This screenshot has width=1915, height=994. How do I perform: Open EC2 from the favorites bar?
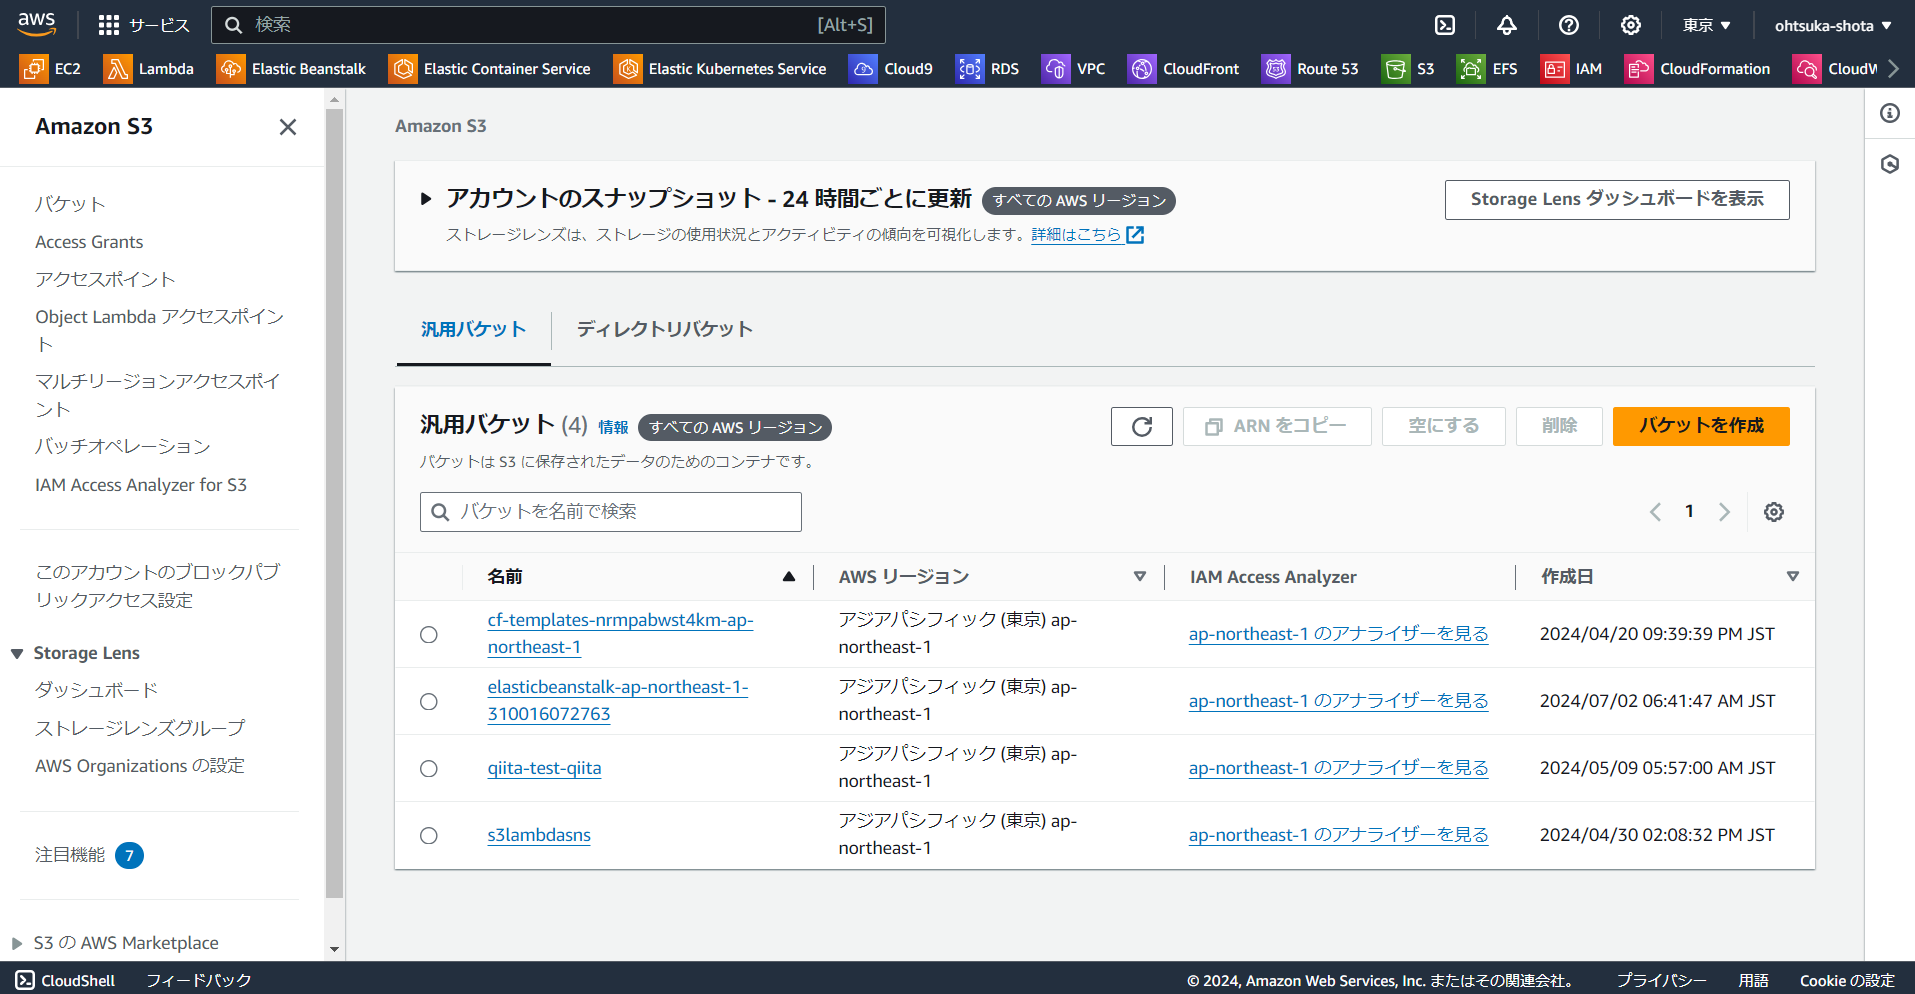pyautogui.click(x=51, y=69)
